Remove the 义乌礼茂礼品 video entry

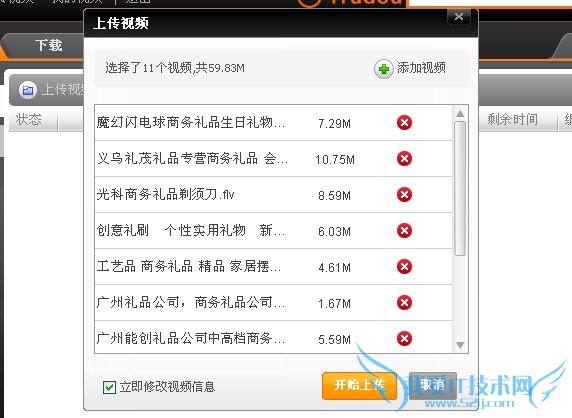coord(404,158)
